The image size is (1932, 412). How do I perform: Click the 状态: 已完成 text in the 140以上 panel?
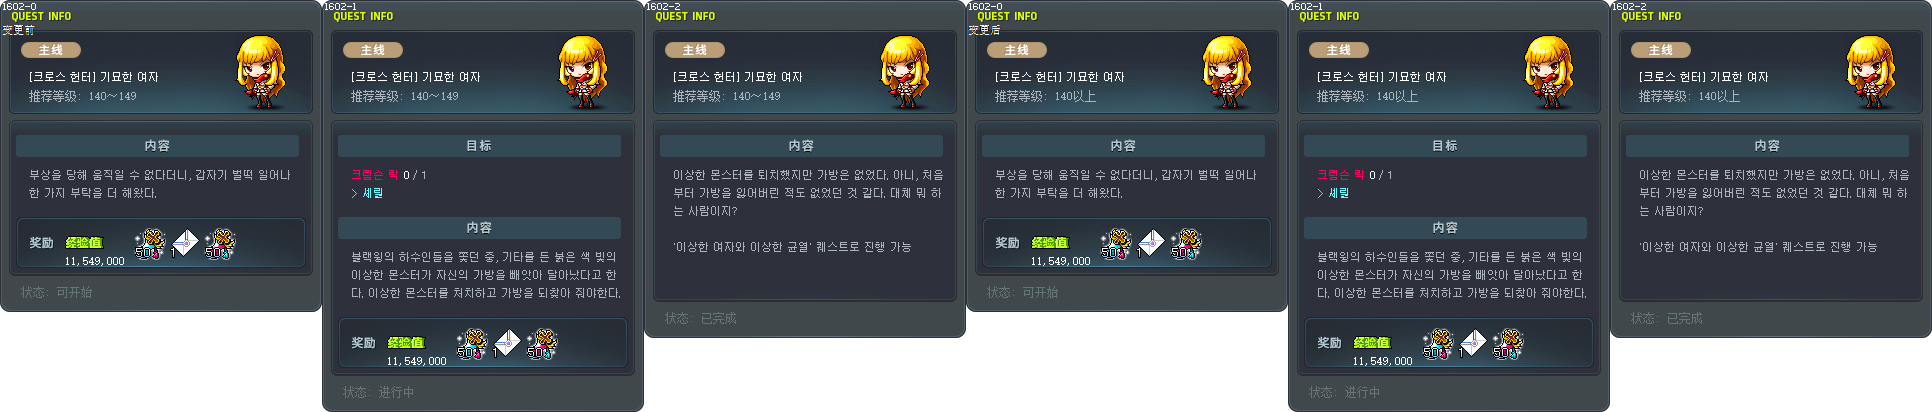point(1666,318)
